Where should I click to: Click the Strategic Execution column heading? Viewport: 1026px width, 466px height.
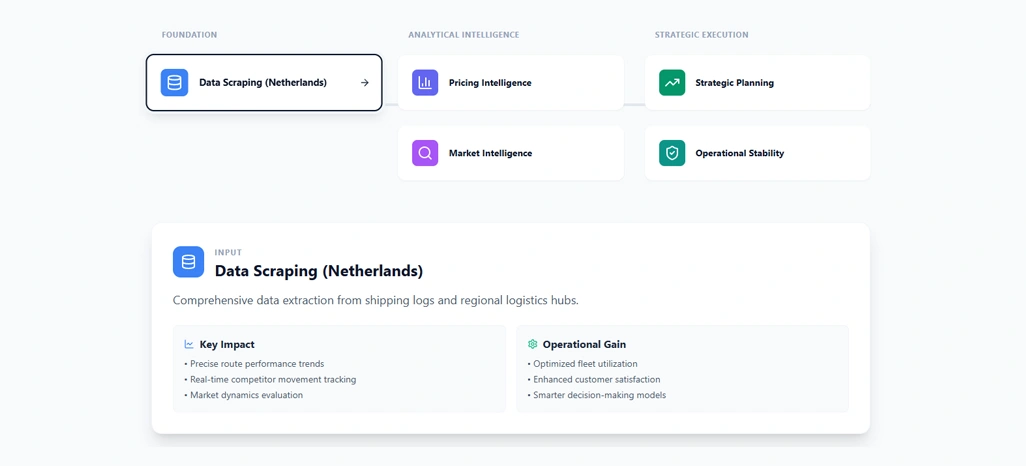[701, 35]
